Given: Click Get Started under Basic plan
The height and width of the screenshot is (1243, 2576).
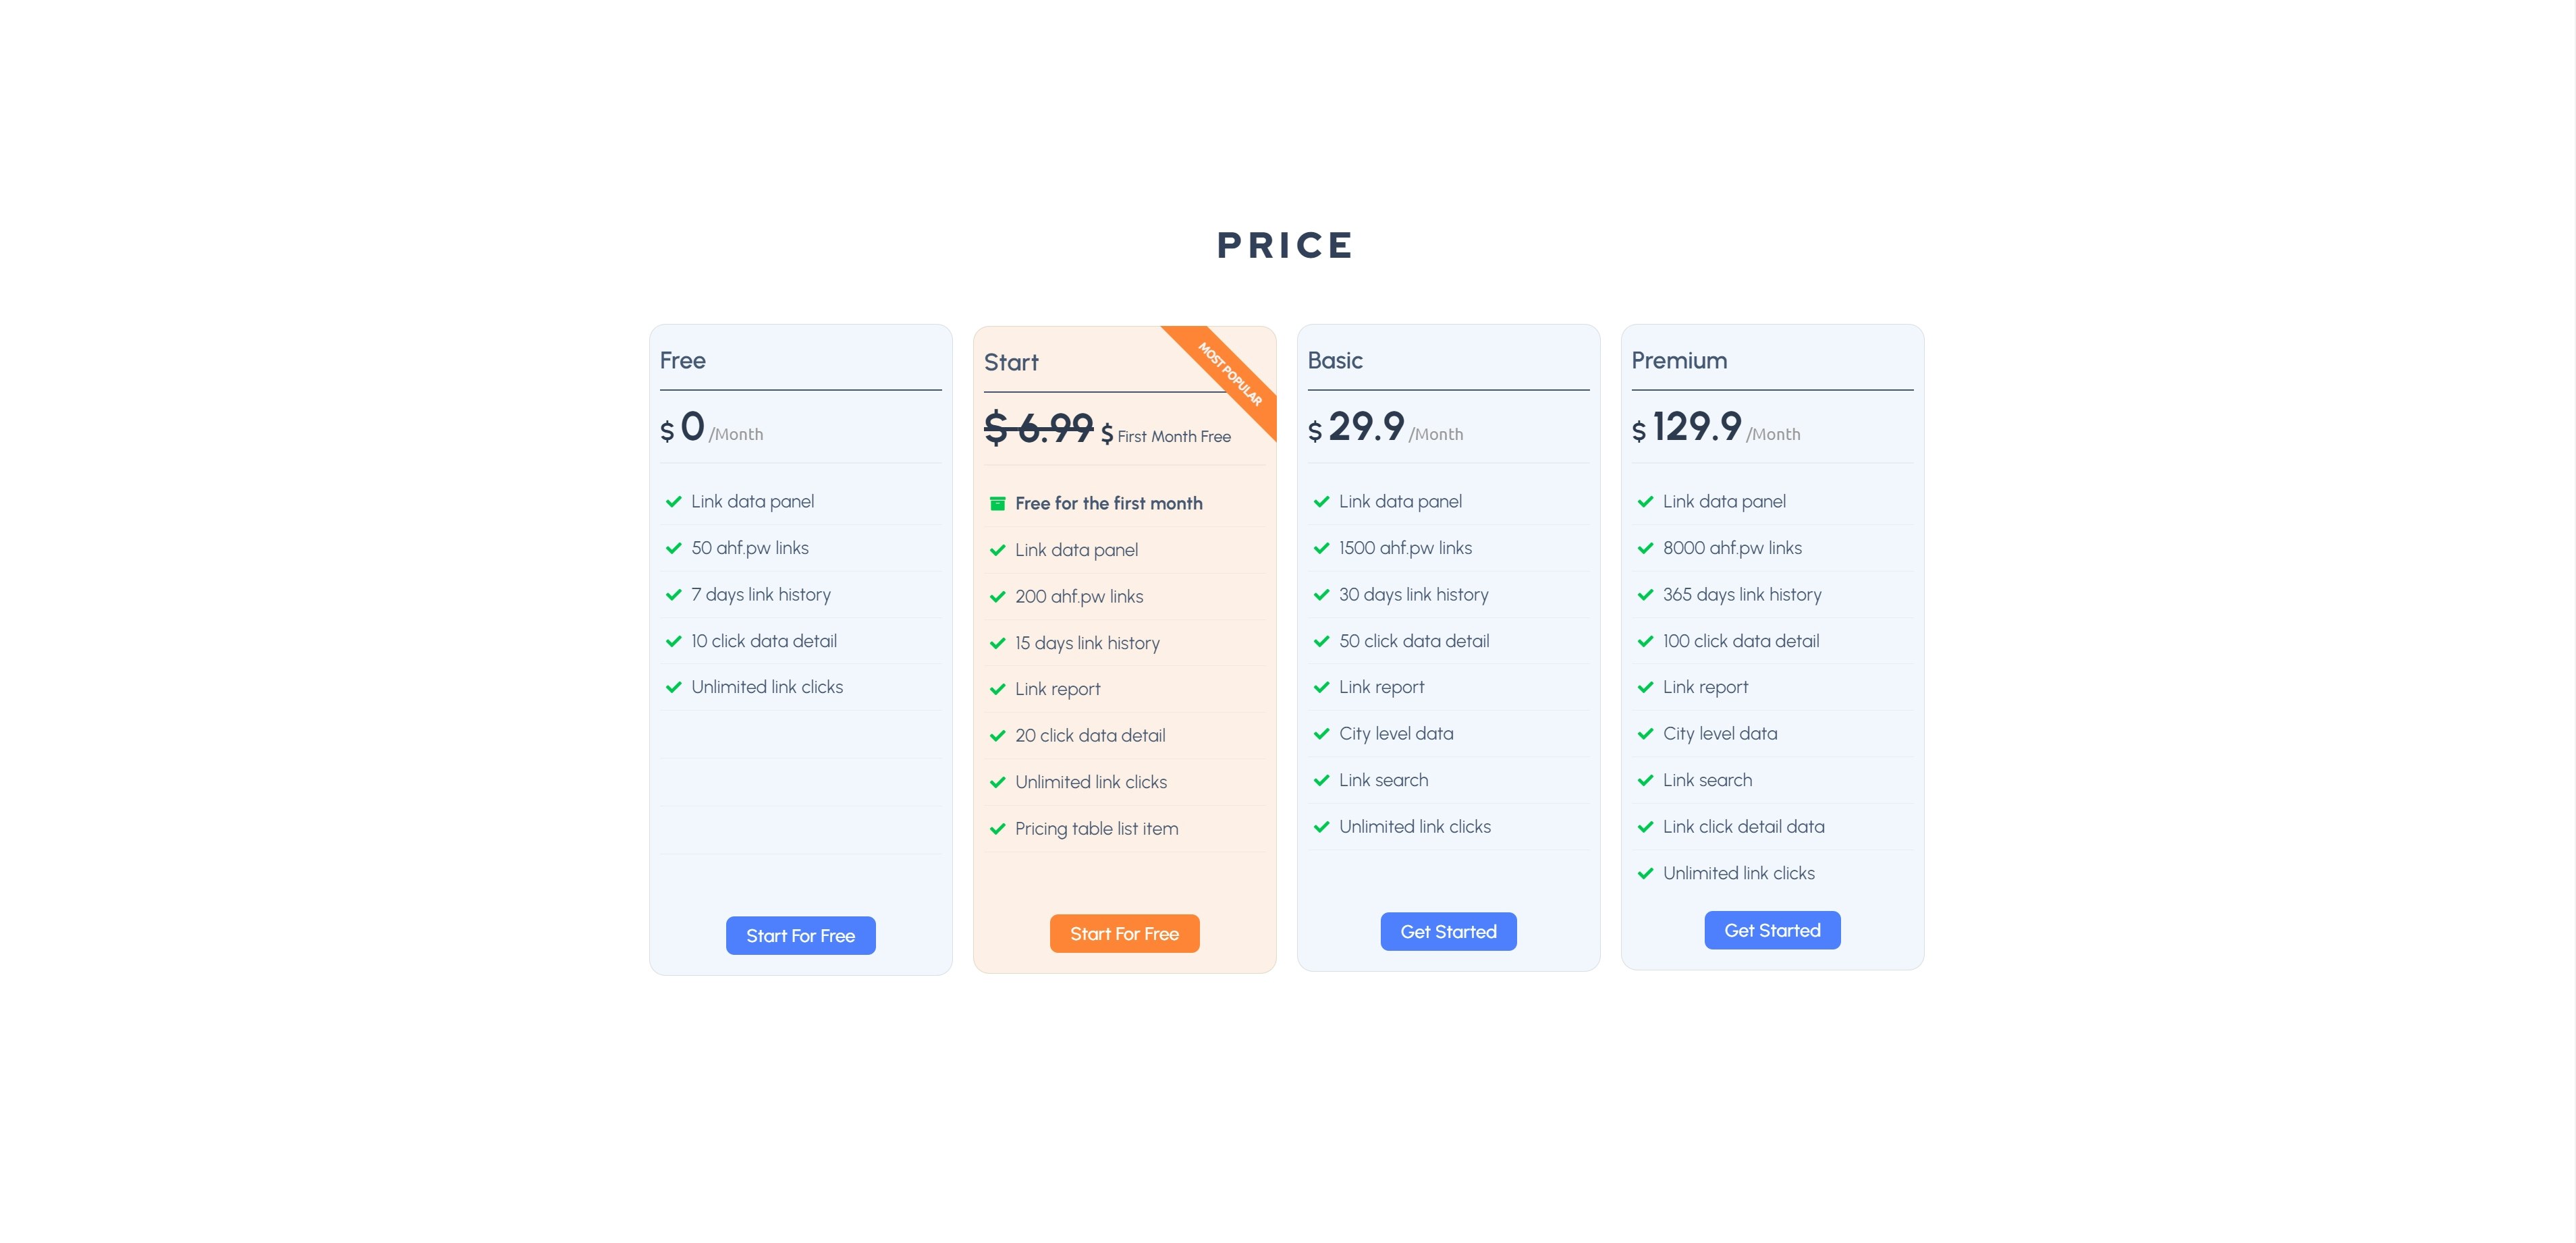Looking at the screenshot, I should (1448, 931).
